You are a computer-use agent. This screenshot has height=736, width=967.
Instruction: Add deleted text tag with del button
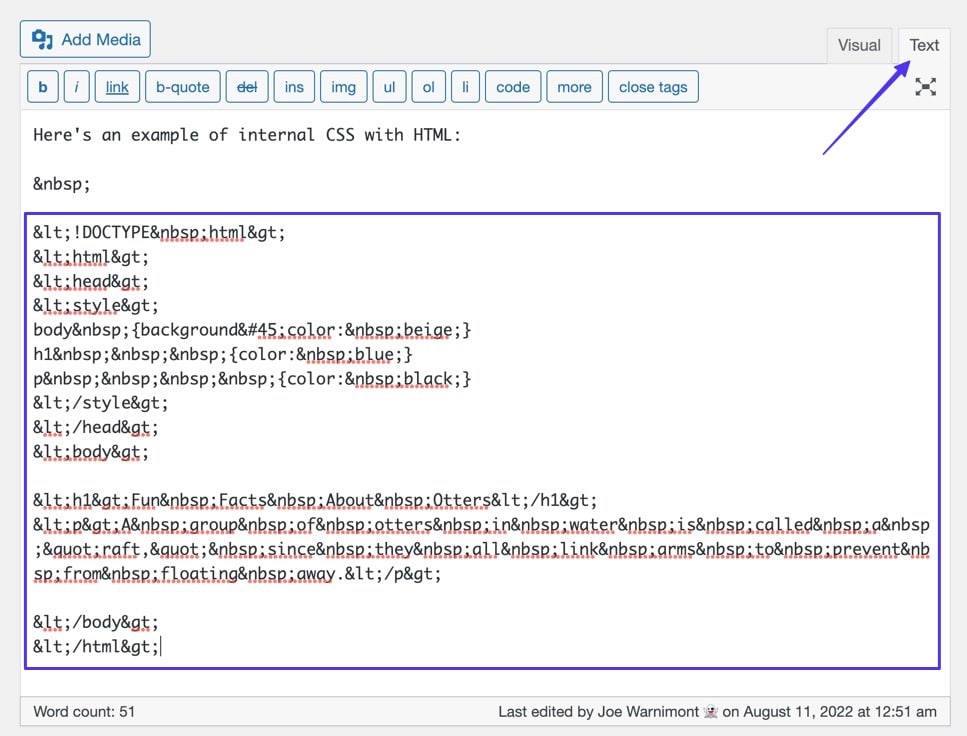coord(246,87)
